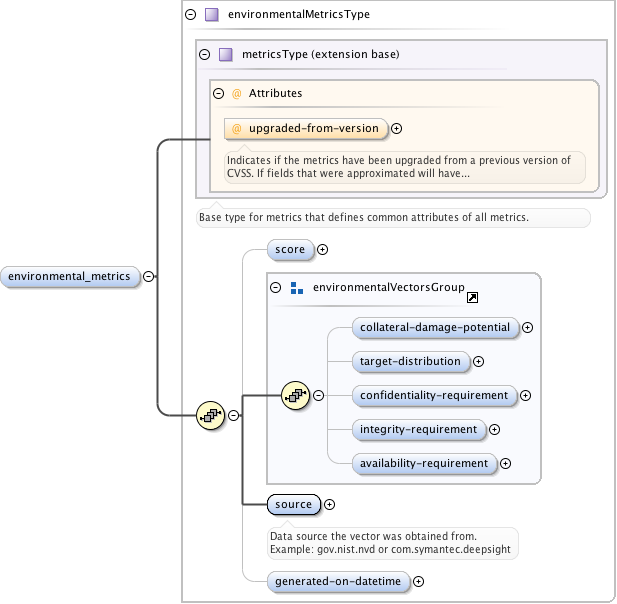Viewport: 617px width, 604px height.
Task: Expand the generated-on-datetime element
Action: pos(419,581)
